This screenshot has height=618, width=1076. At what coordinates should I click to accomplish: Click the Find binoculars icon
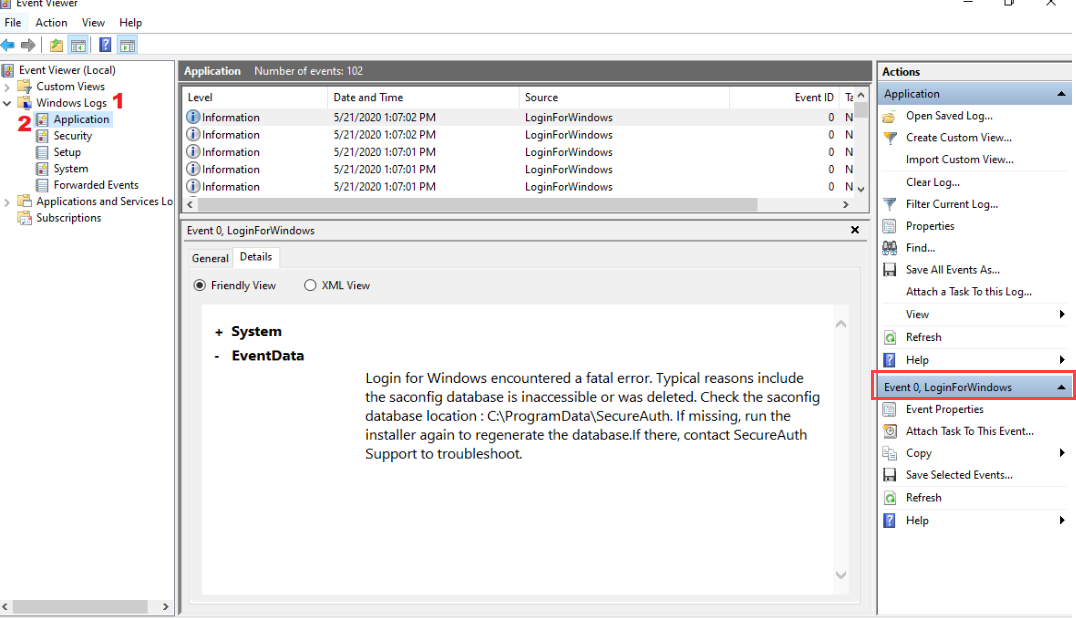889,248
